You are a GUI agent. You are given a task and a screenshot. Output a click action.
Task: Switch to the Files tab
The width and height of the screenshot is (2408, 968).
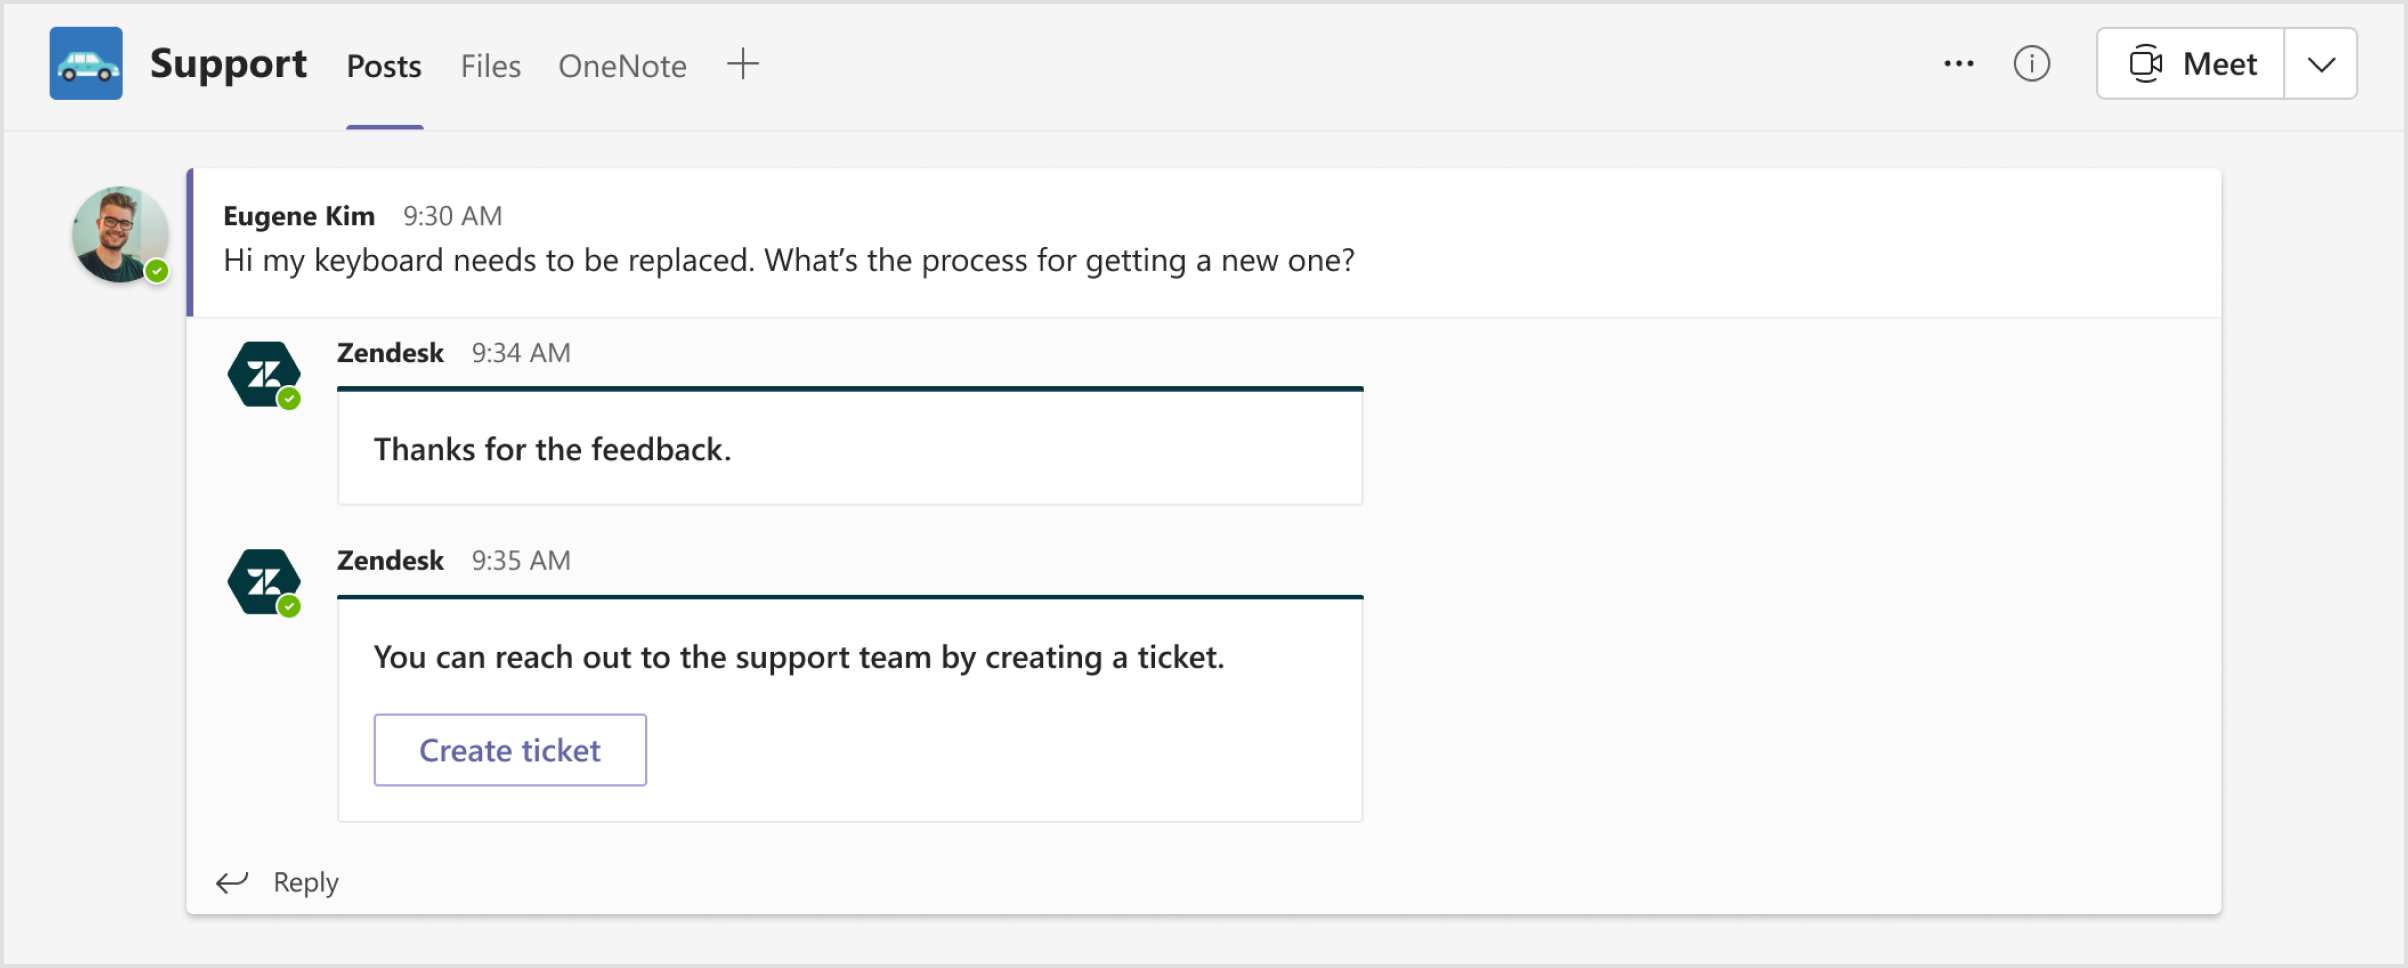click(x=489, y=64)
